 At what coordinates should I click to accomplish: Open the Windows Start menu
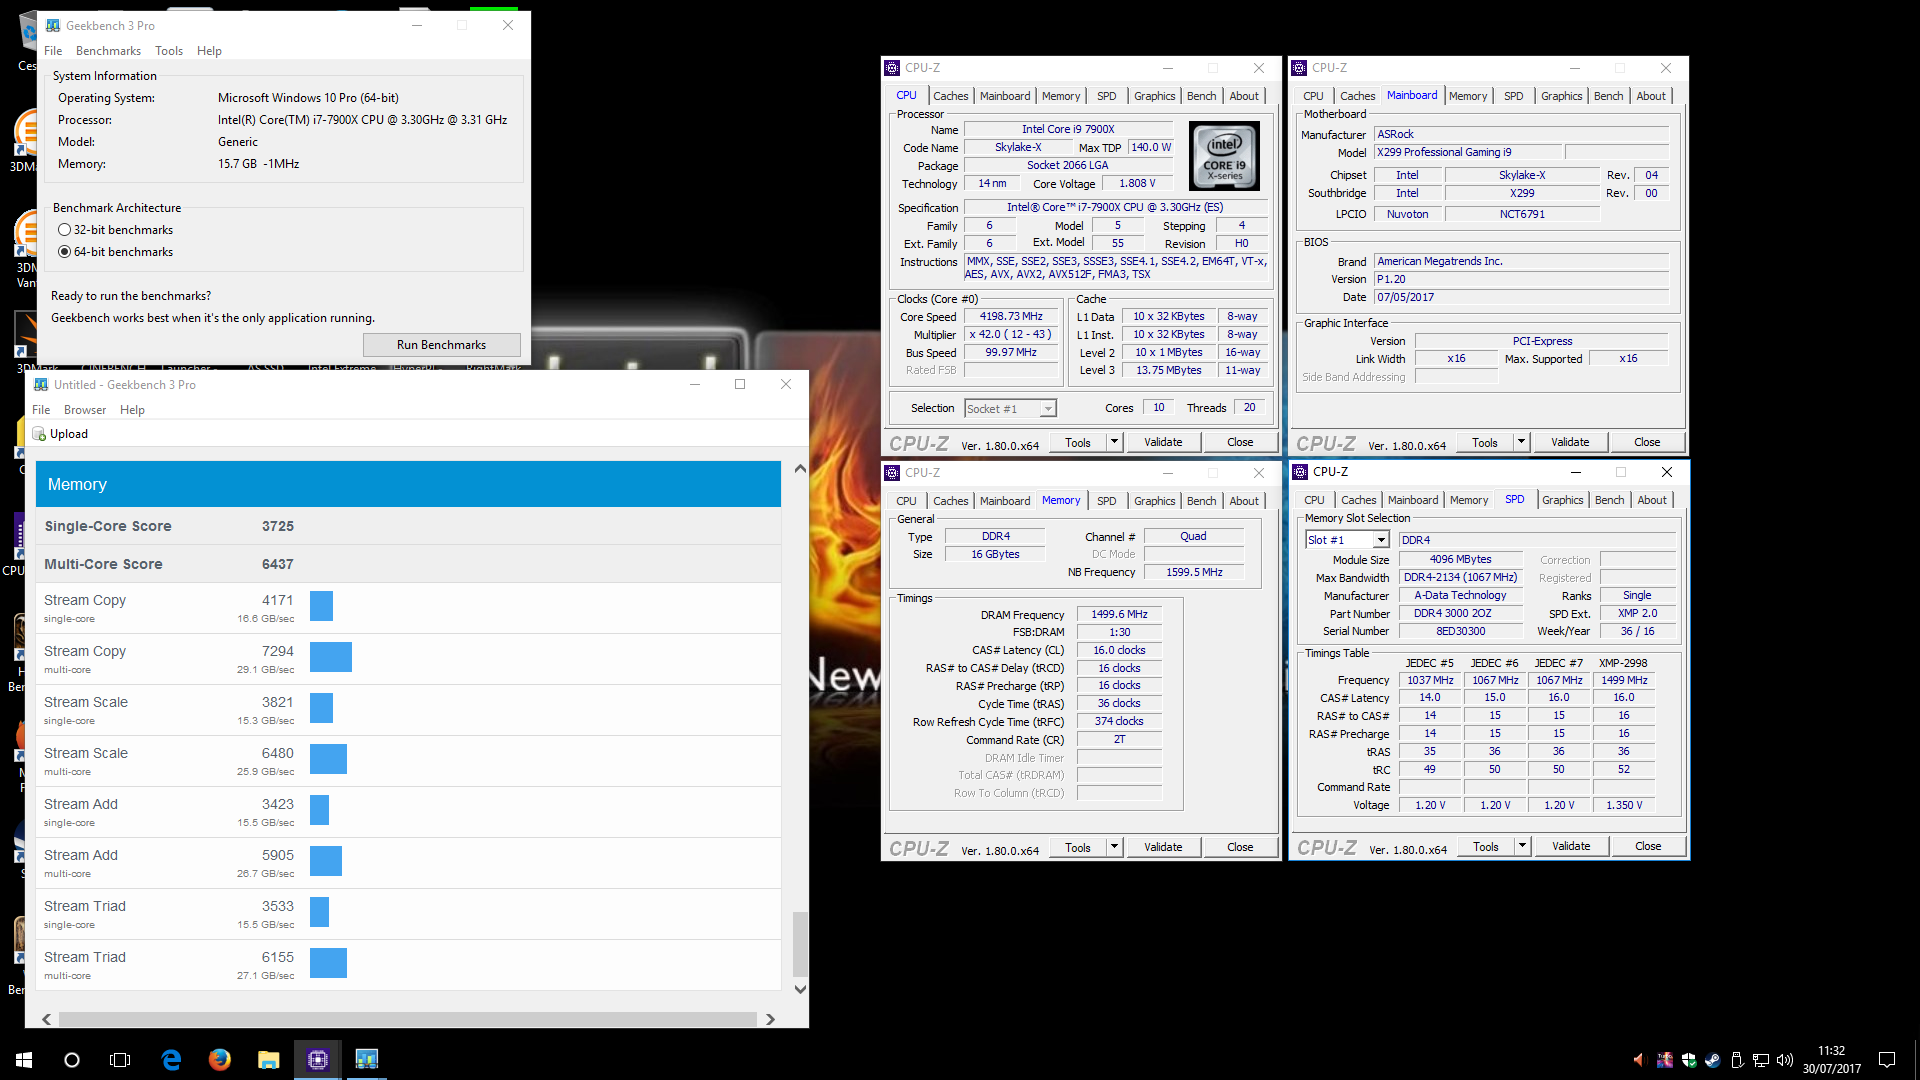coord(24,1060)
